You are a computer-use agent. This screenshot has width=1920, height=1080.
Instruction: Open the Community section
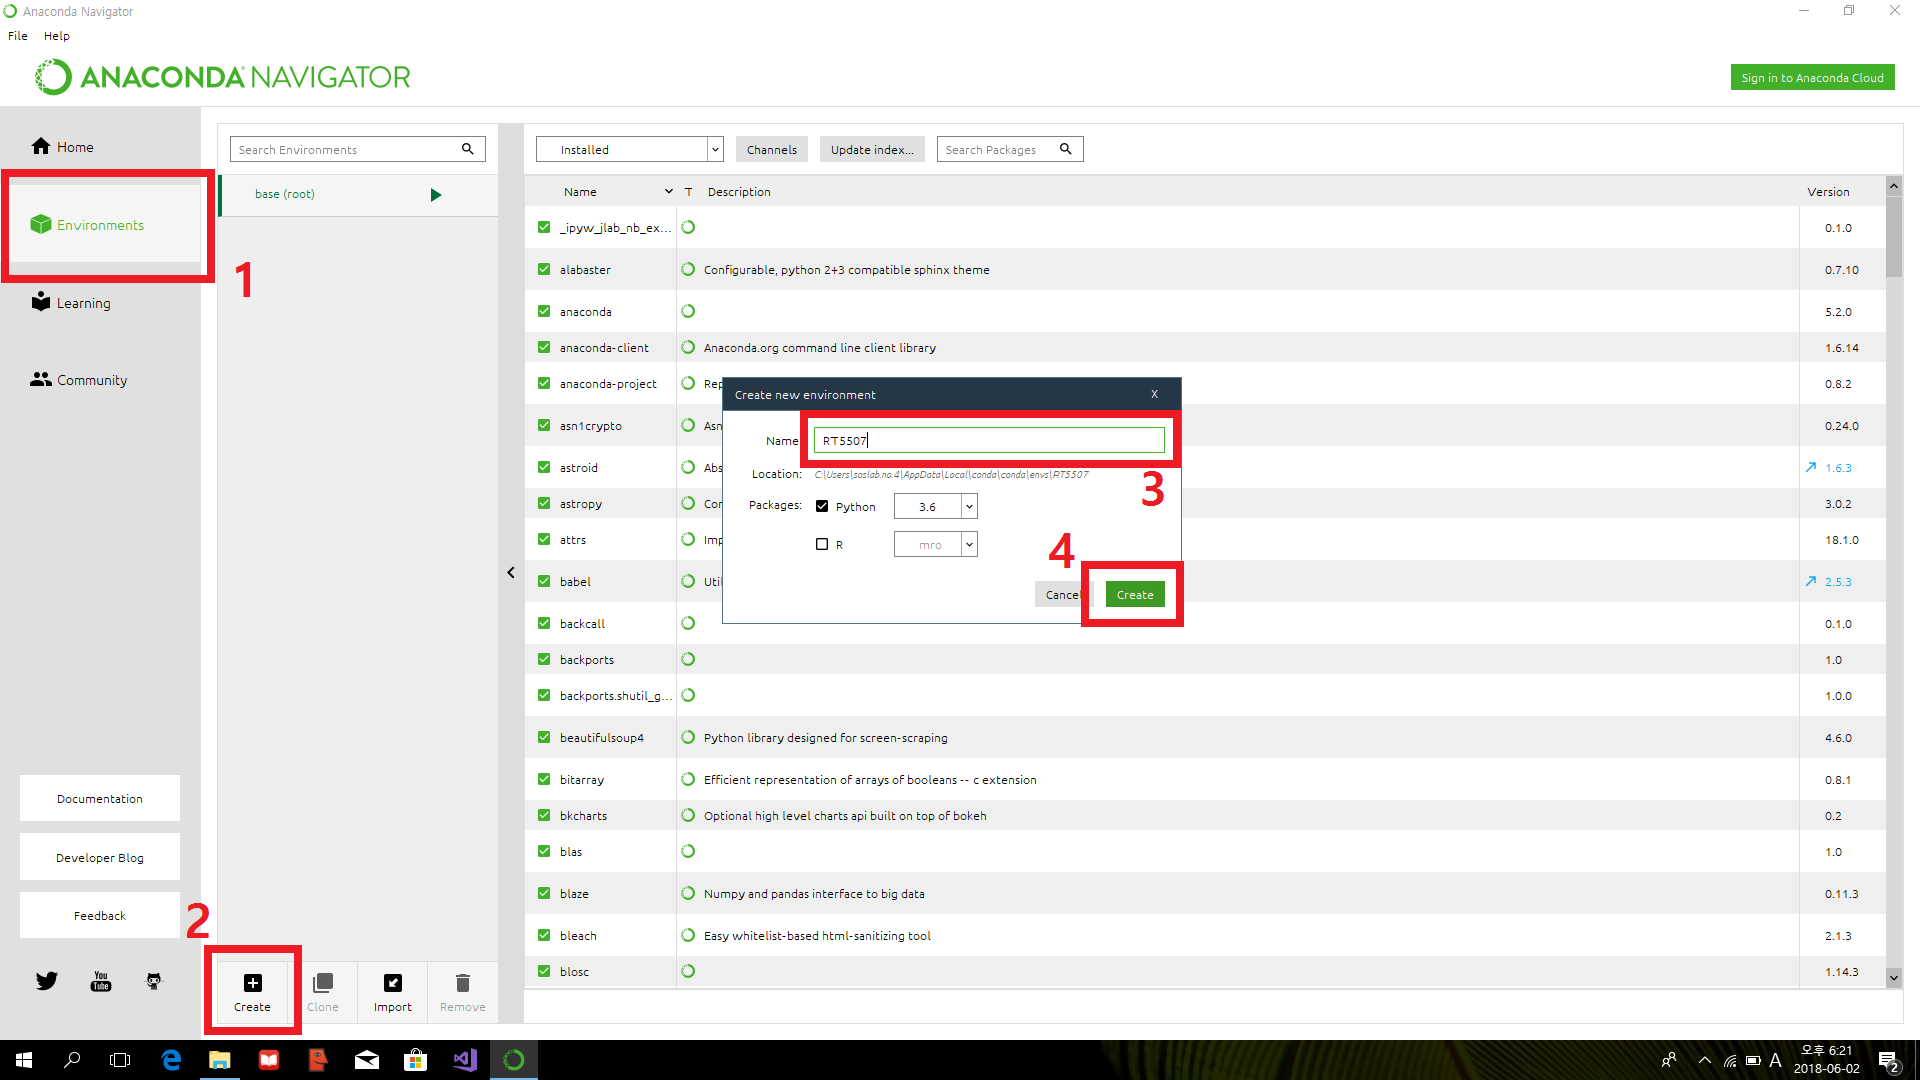[79, 380]
